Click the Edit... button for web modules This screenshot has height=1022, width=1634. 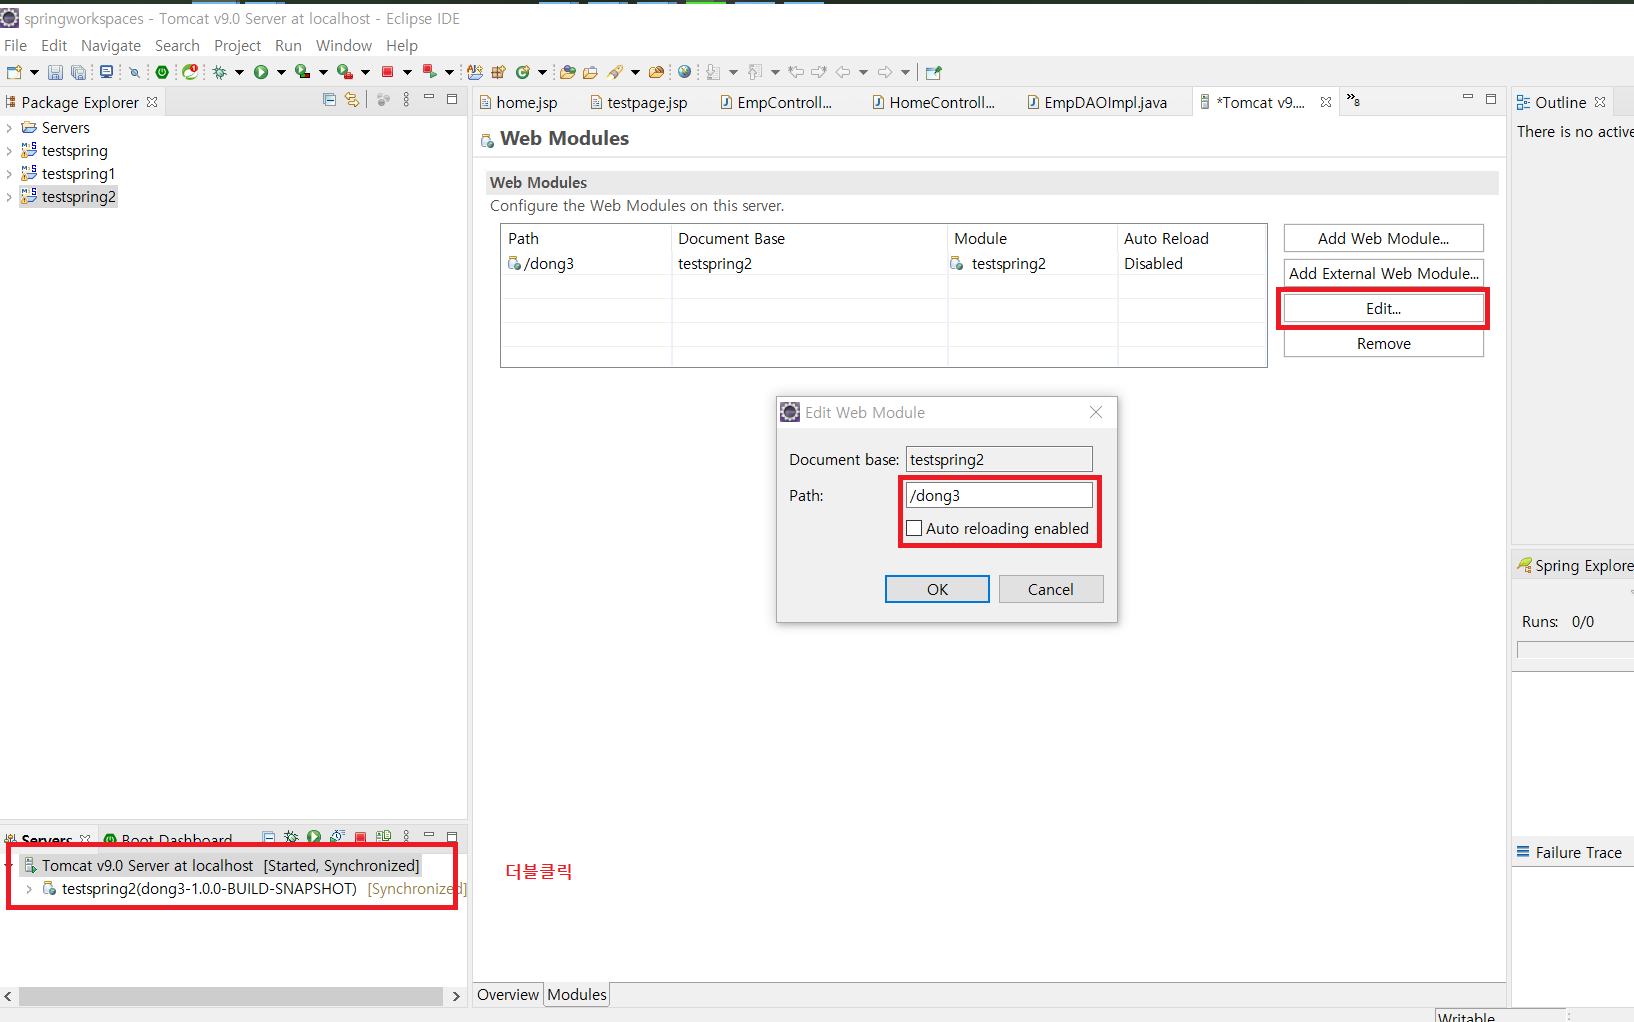tap(1383, 308)
